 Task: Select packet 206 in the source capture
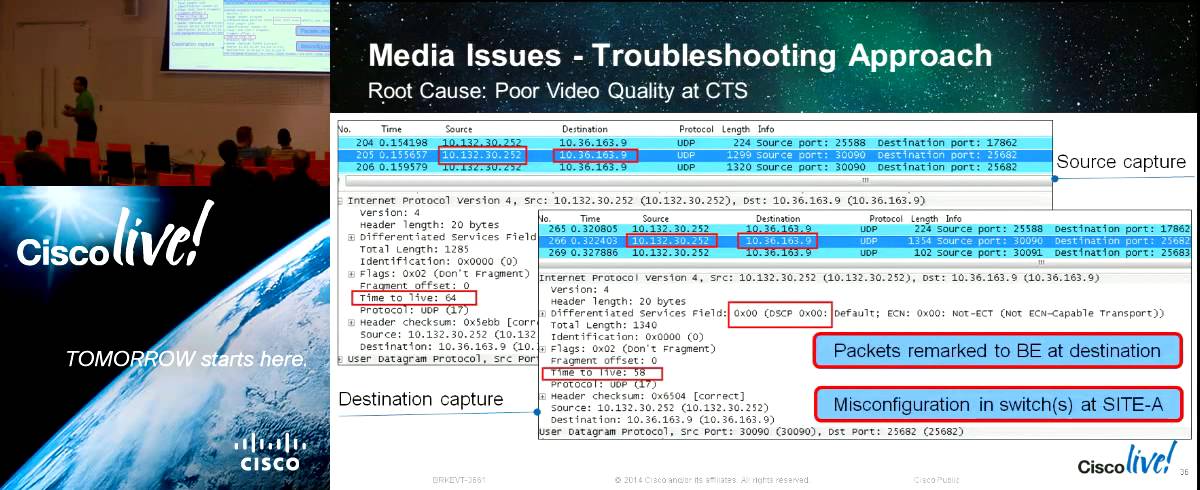(x=695, y=167)
